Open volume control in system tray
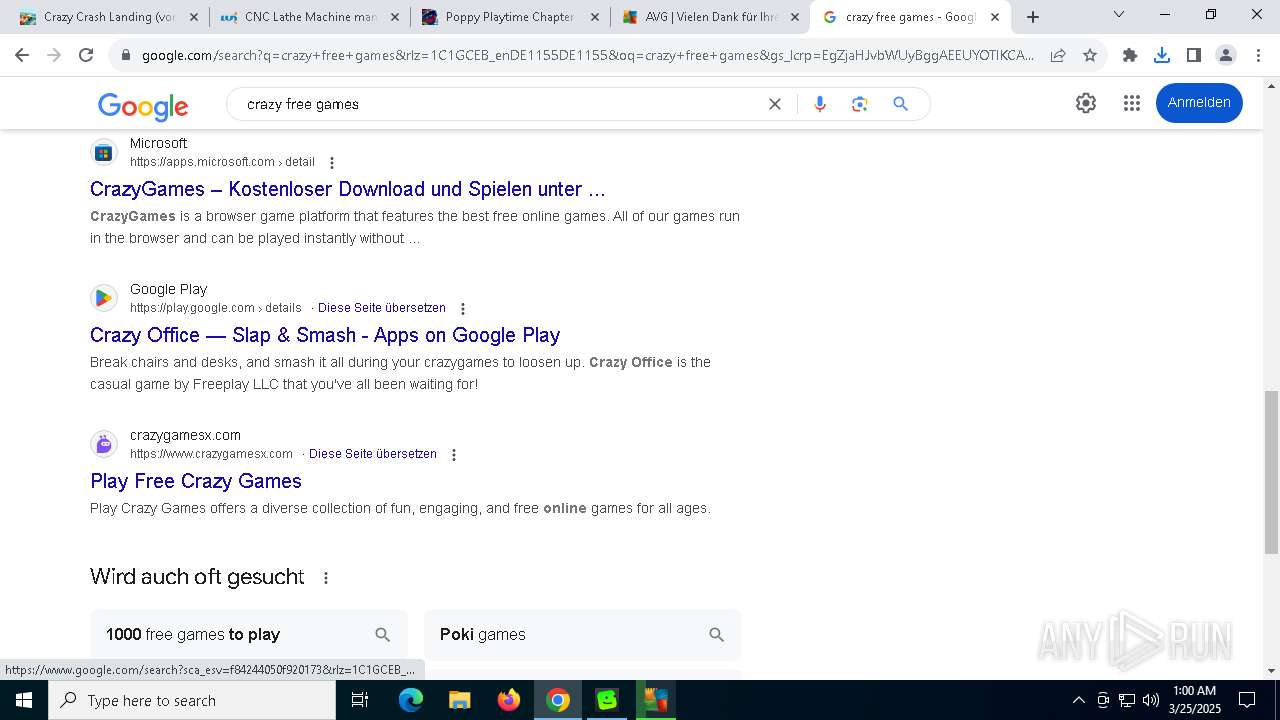Viewport: 1280px width, 720px height. click(1151, 700)
